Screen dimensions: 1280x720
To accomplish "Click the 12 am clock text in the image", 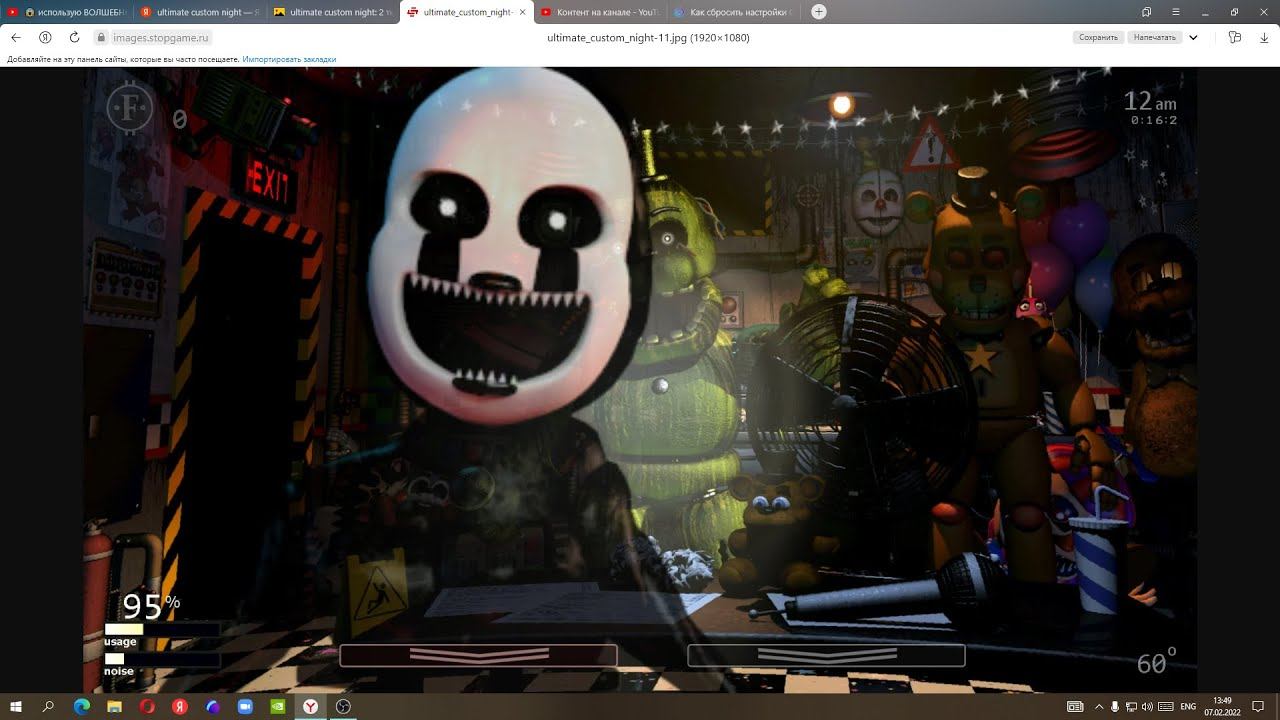I will tap(1150, 101).
